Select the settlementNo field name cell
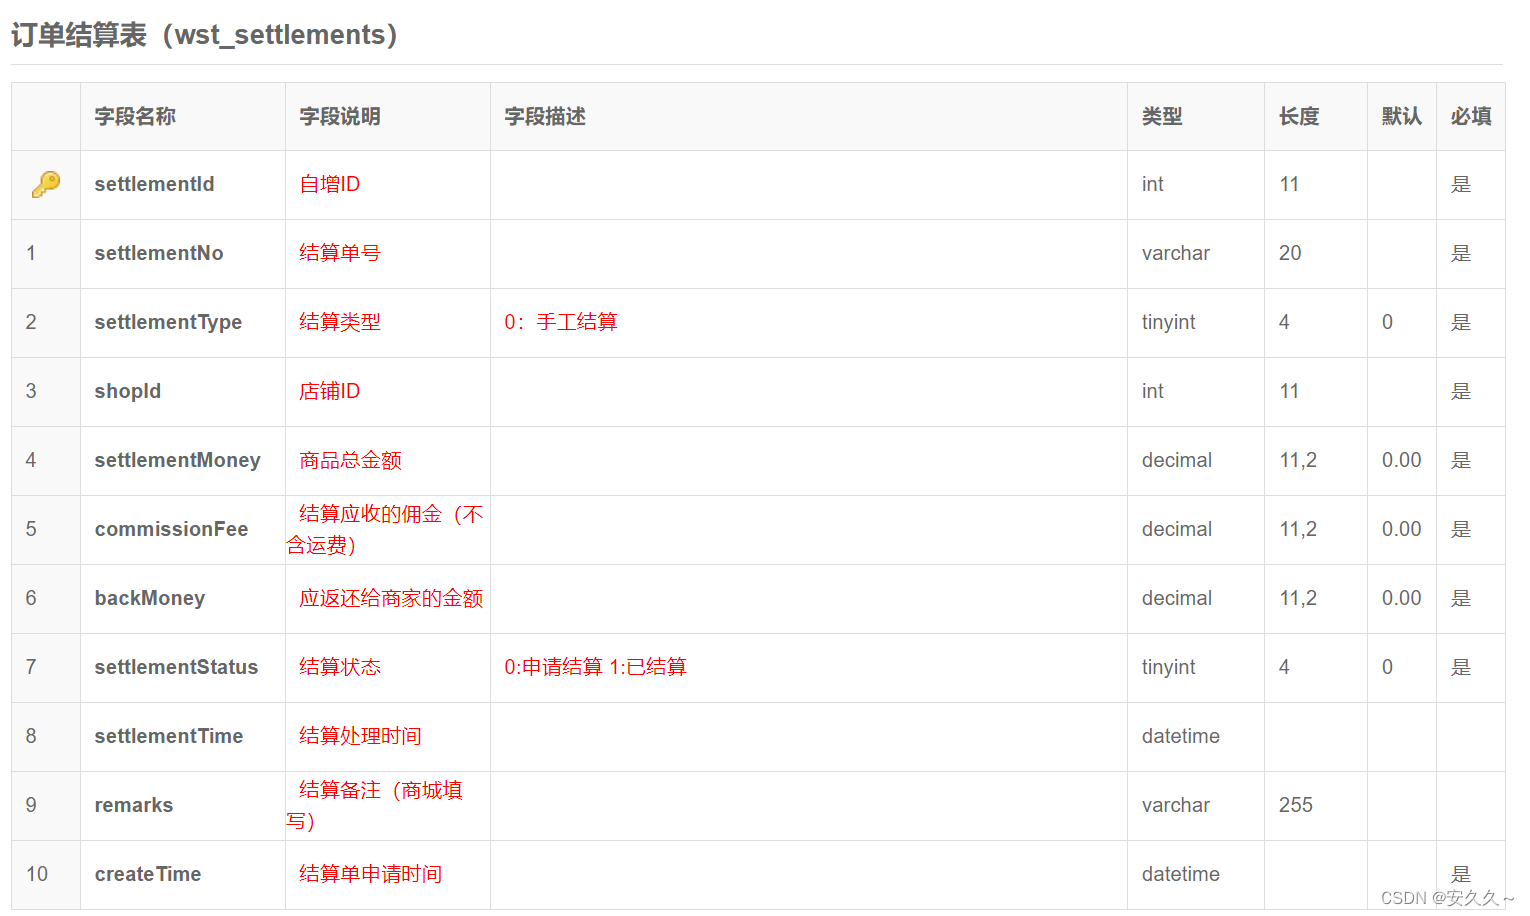 coord(158,253)
